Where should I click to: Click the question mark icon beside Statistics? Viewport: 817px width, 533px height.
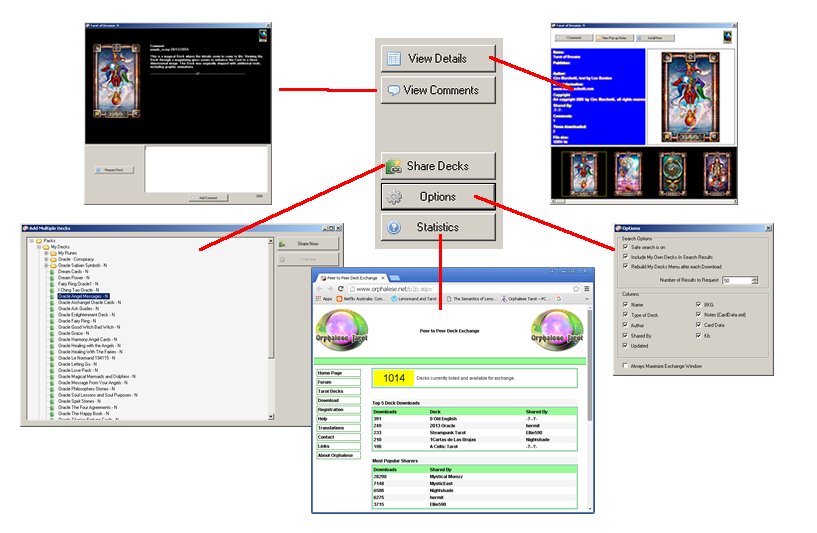[x=394, y=228]
